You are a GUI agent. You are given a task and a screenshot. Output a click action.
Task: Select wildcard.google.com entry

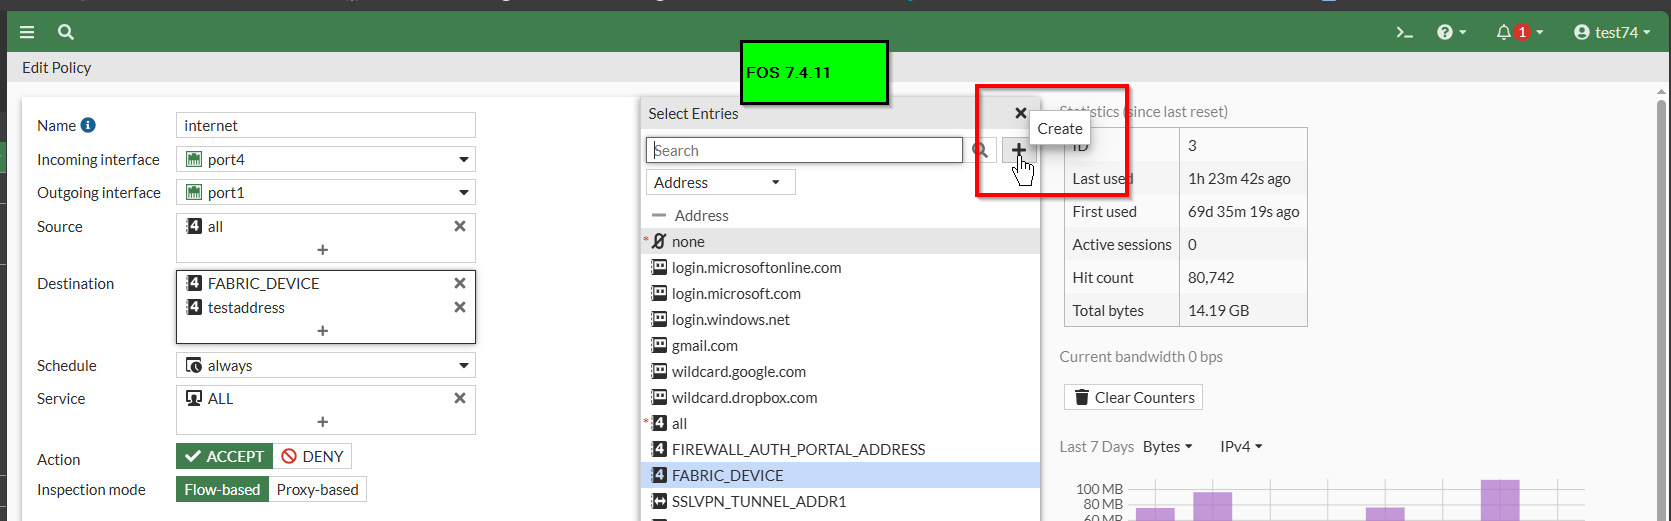[840, 371]
